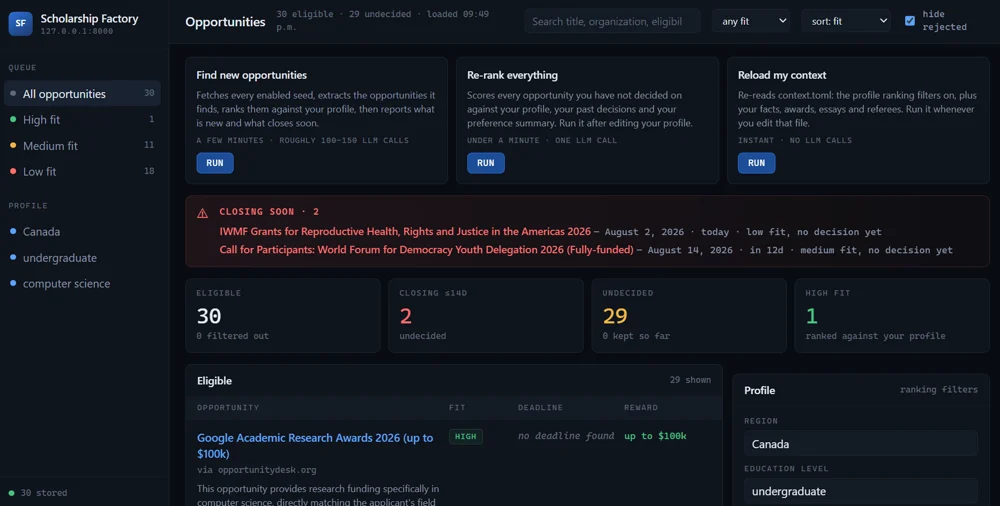Click the HIGH fit badge on Google awards
Image resolution: width=1000 pixels, height=506 pixels.
point(466,436)
